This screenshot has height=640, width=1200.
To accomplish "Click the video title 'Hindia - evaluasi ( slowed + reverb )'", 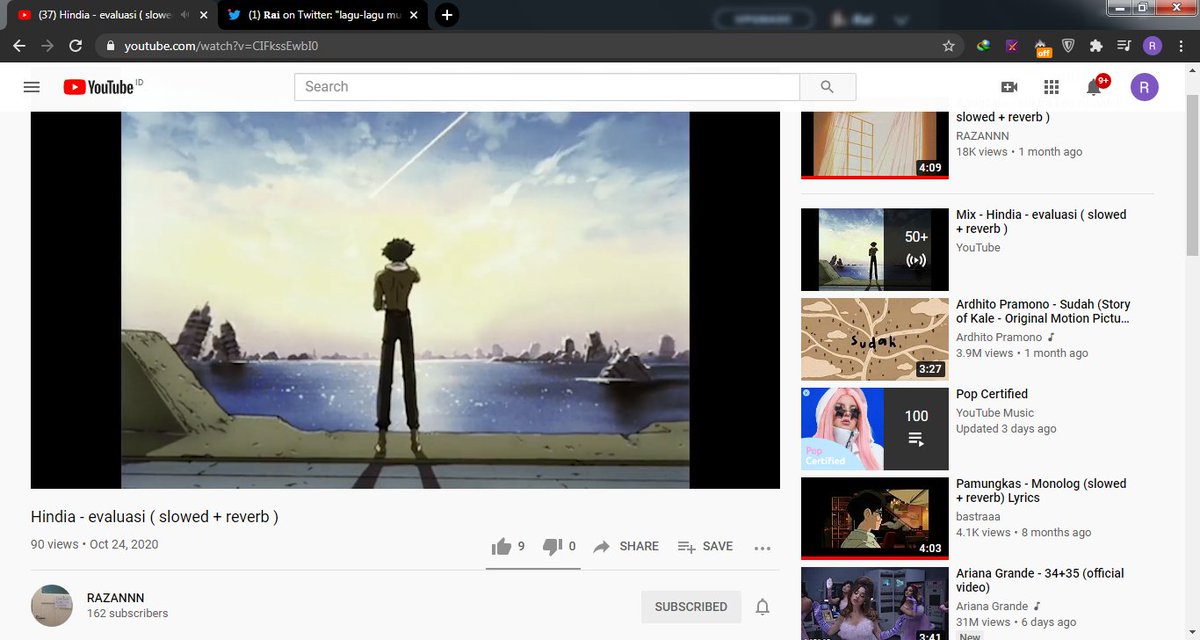I will tap(155, 517).
